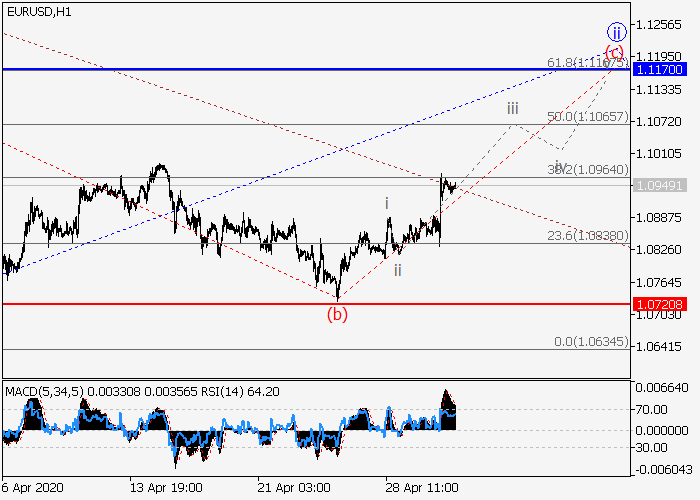Select the red (b) wave label

pos(338,315)
